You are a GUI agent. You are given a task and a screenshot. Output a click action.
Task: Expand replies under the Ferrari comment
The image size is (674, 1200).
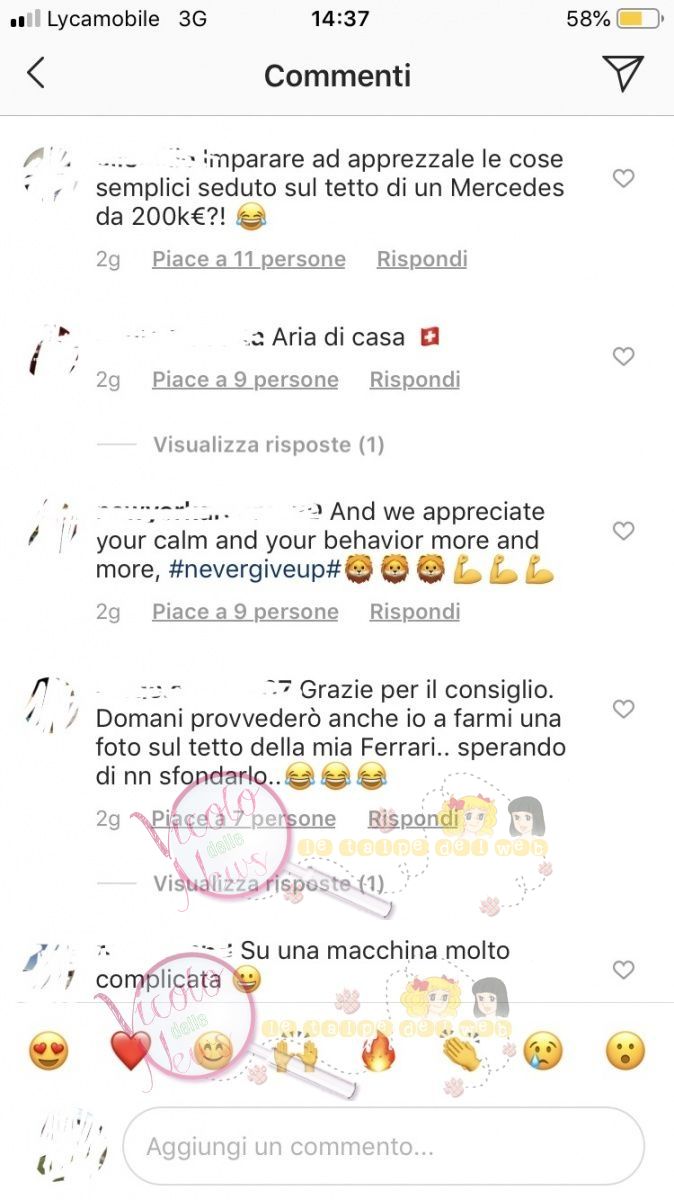[268, 884]
